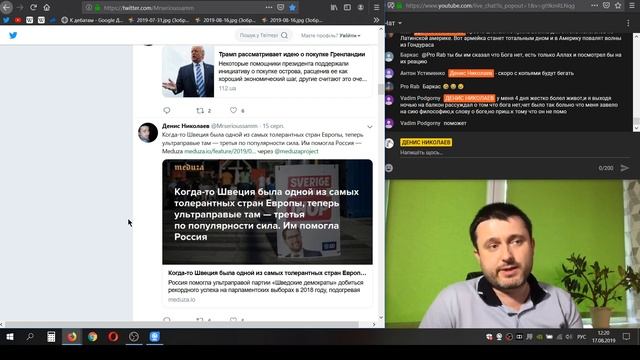Open the @meduzaproject mention
The width and height of the screenshot is (640, 360).
coord(296,151)
